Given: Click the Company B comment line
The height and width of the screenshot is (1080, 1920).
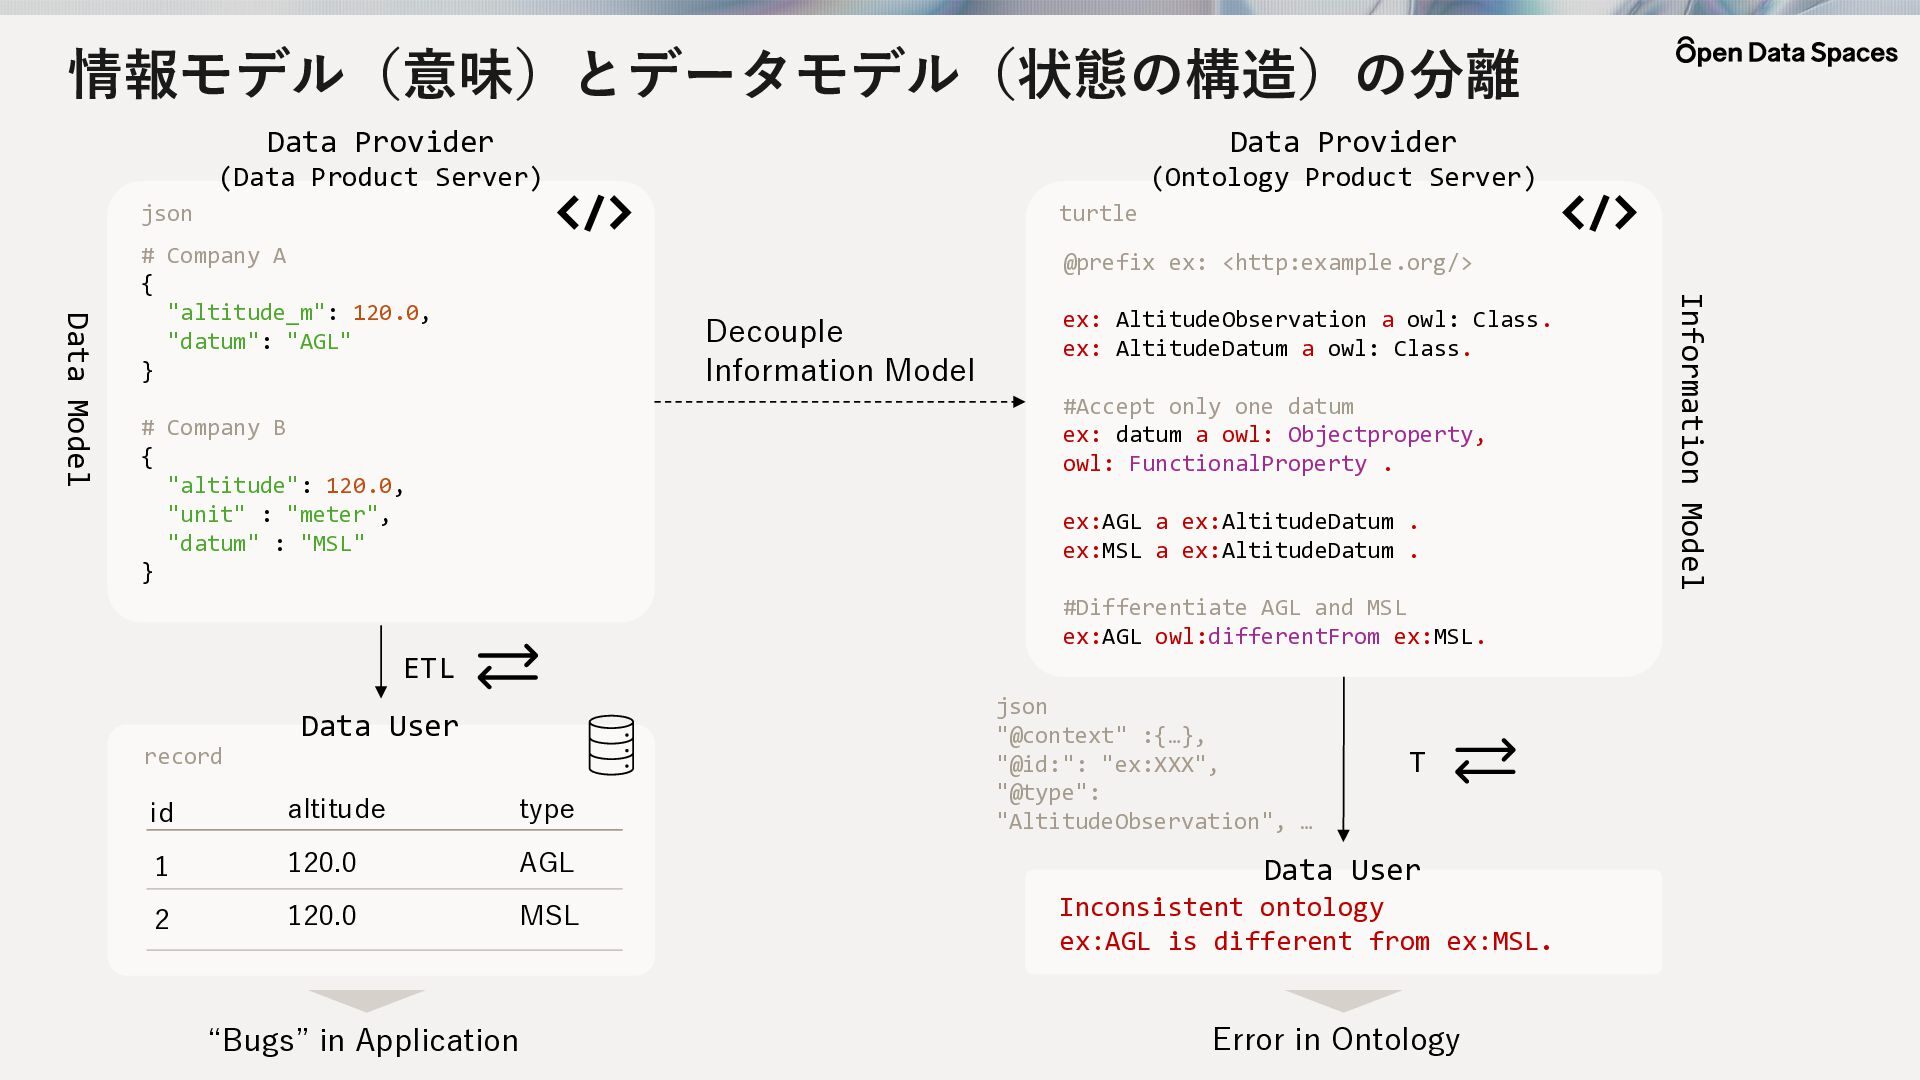Looking at the screenshot, I should [213, 428].
